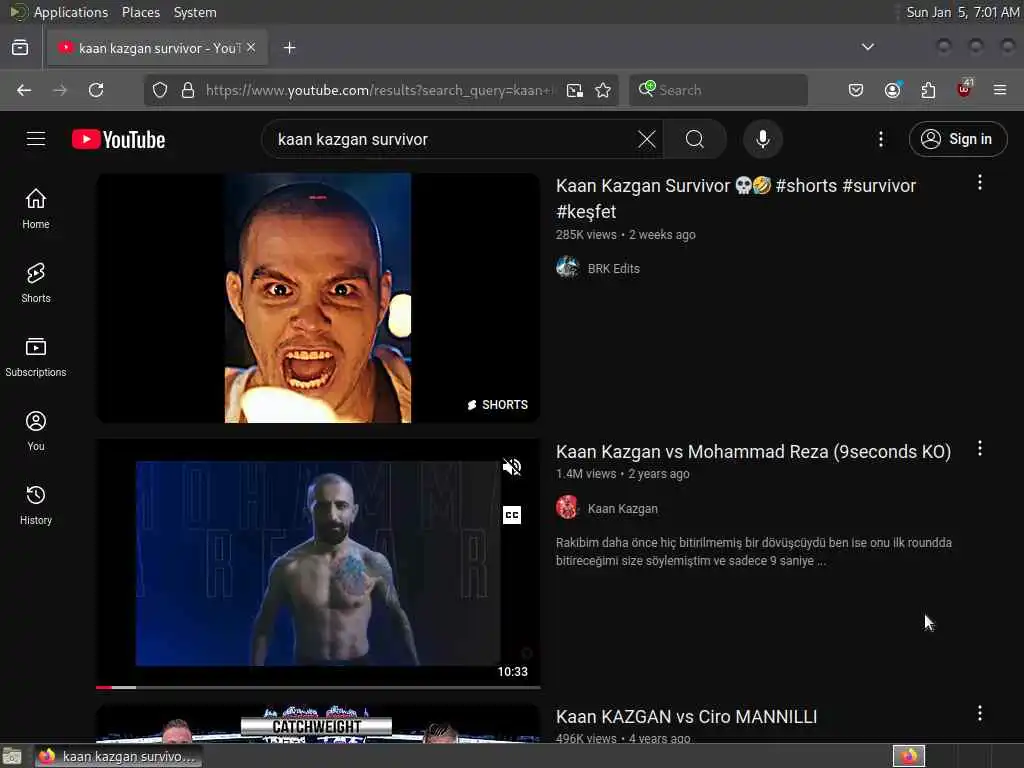Bookmark this page with the star

(603, 90)
